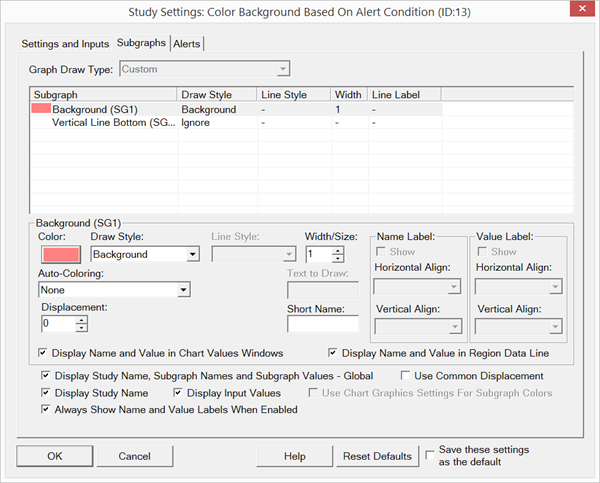Click the Short Name text field
This screenshot has height=483, width=600.
pyautogui.click(x=322, y=324)
